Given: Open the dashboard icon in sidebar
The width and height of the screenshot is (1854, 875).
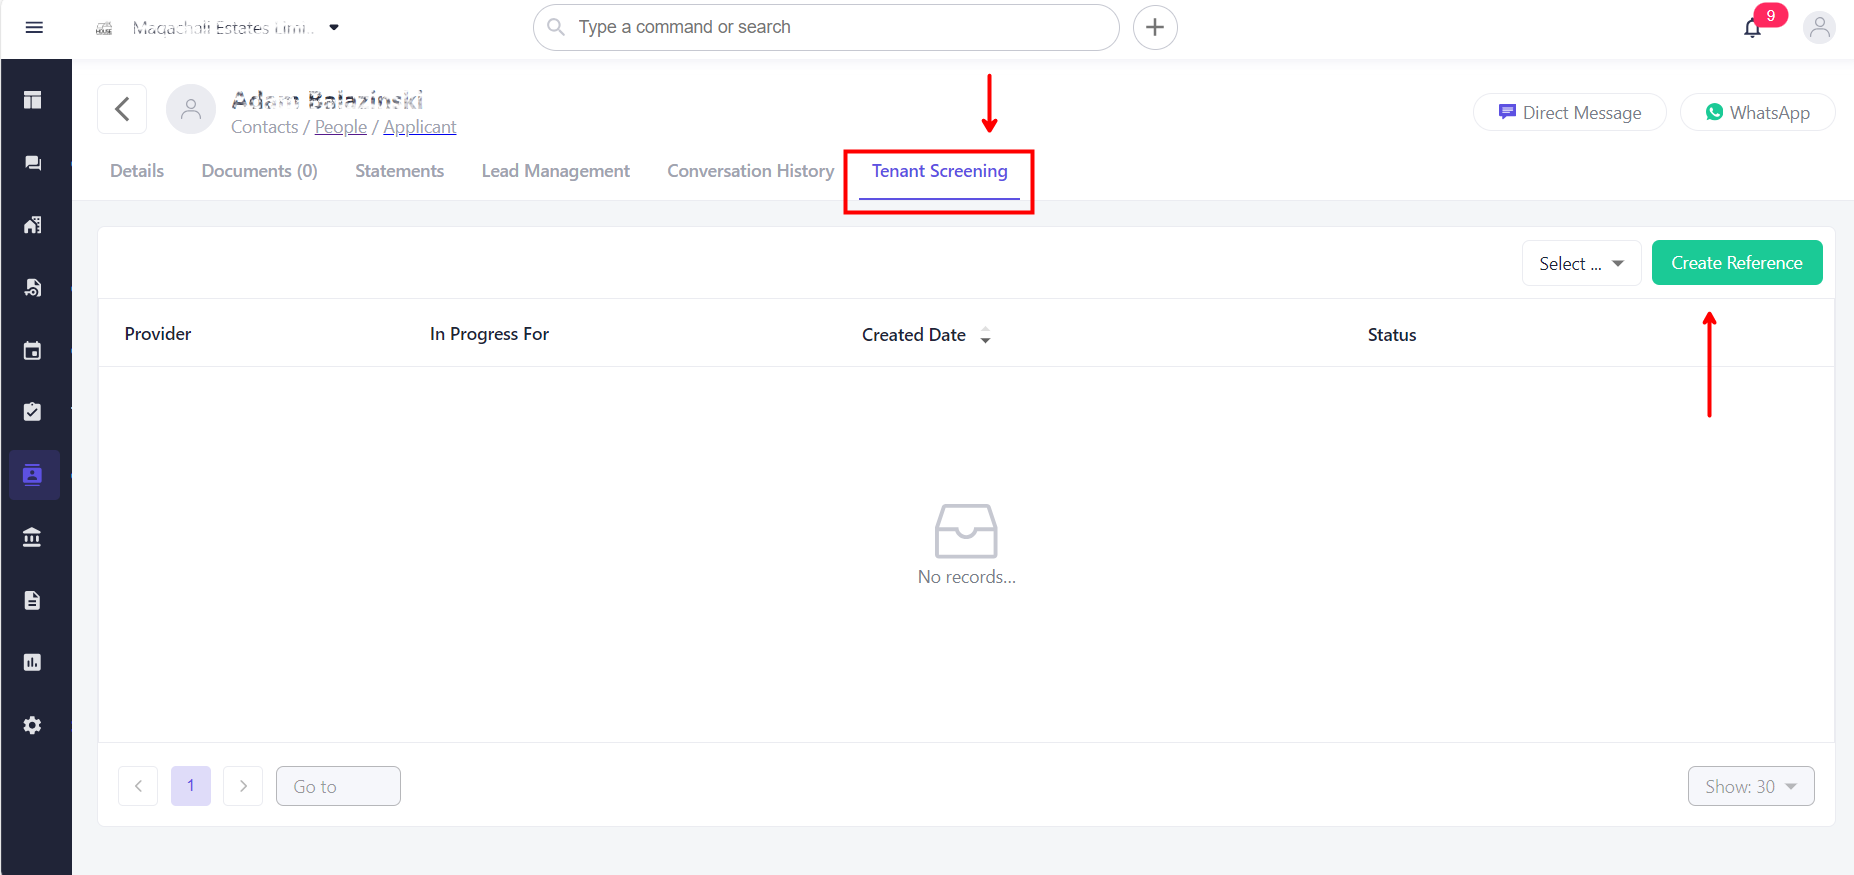Looking at the screenshot, I should click(x=33, y=100).
